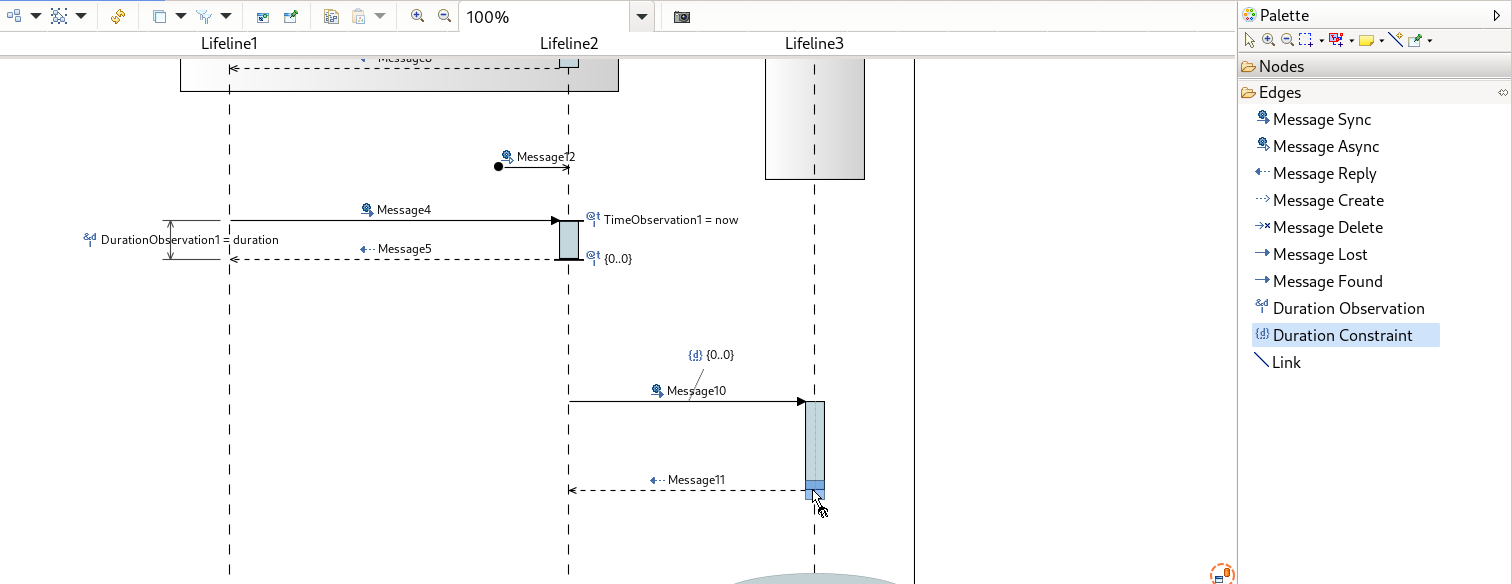Choose the palette generic connection line tool
1512x584 pixels.
pyautogui.click(x=1396, y=40)
